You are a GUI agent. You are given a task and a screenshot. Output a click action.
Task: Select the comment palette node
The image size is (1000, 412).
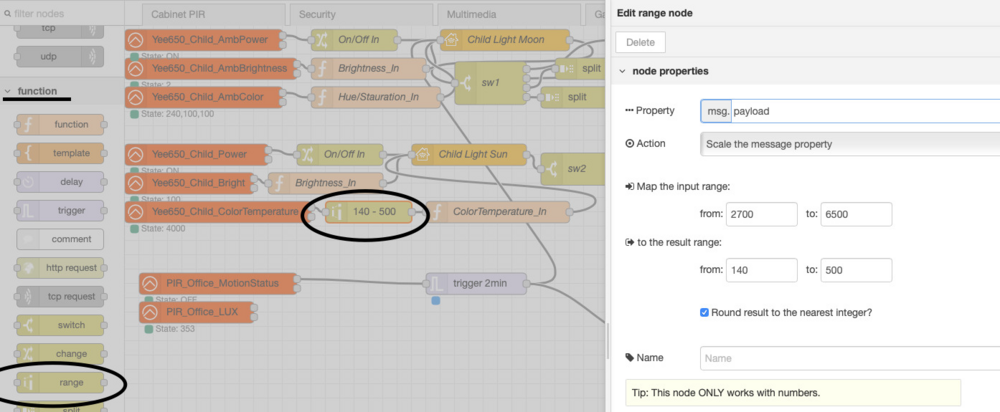pos(60,239)
